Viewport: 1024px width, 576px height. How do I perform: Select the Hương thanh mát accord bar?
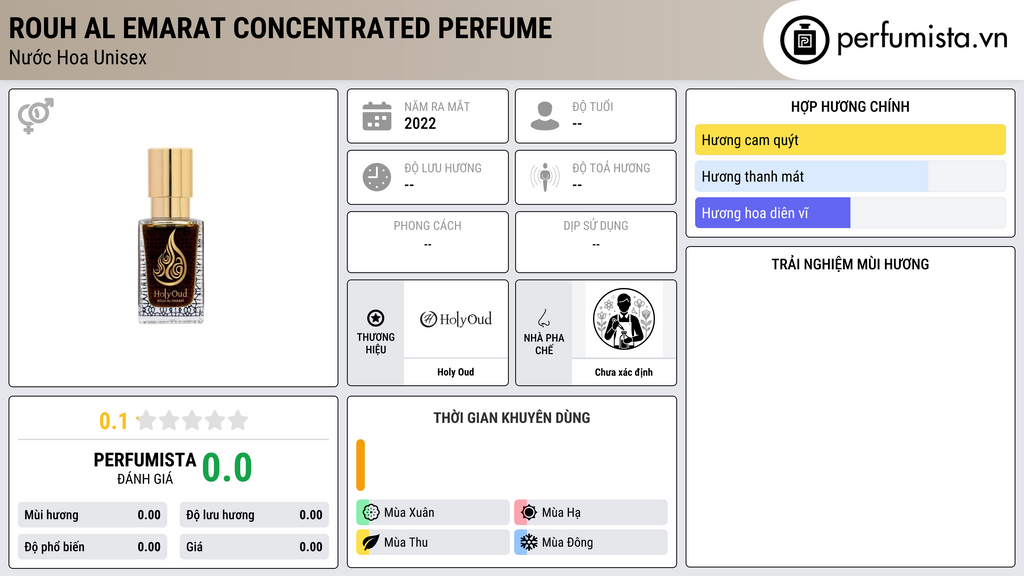[850, 176]
